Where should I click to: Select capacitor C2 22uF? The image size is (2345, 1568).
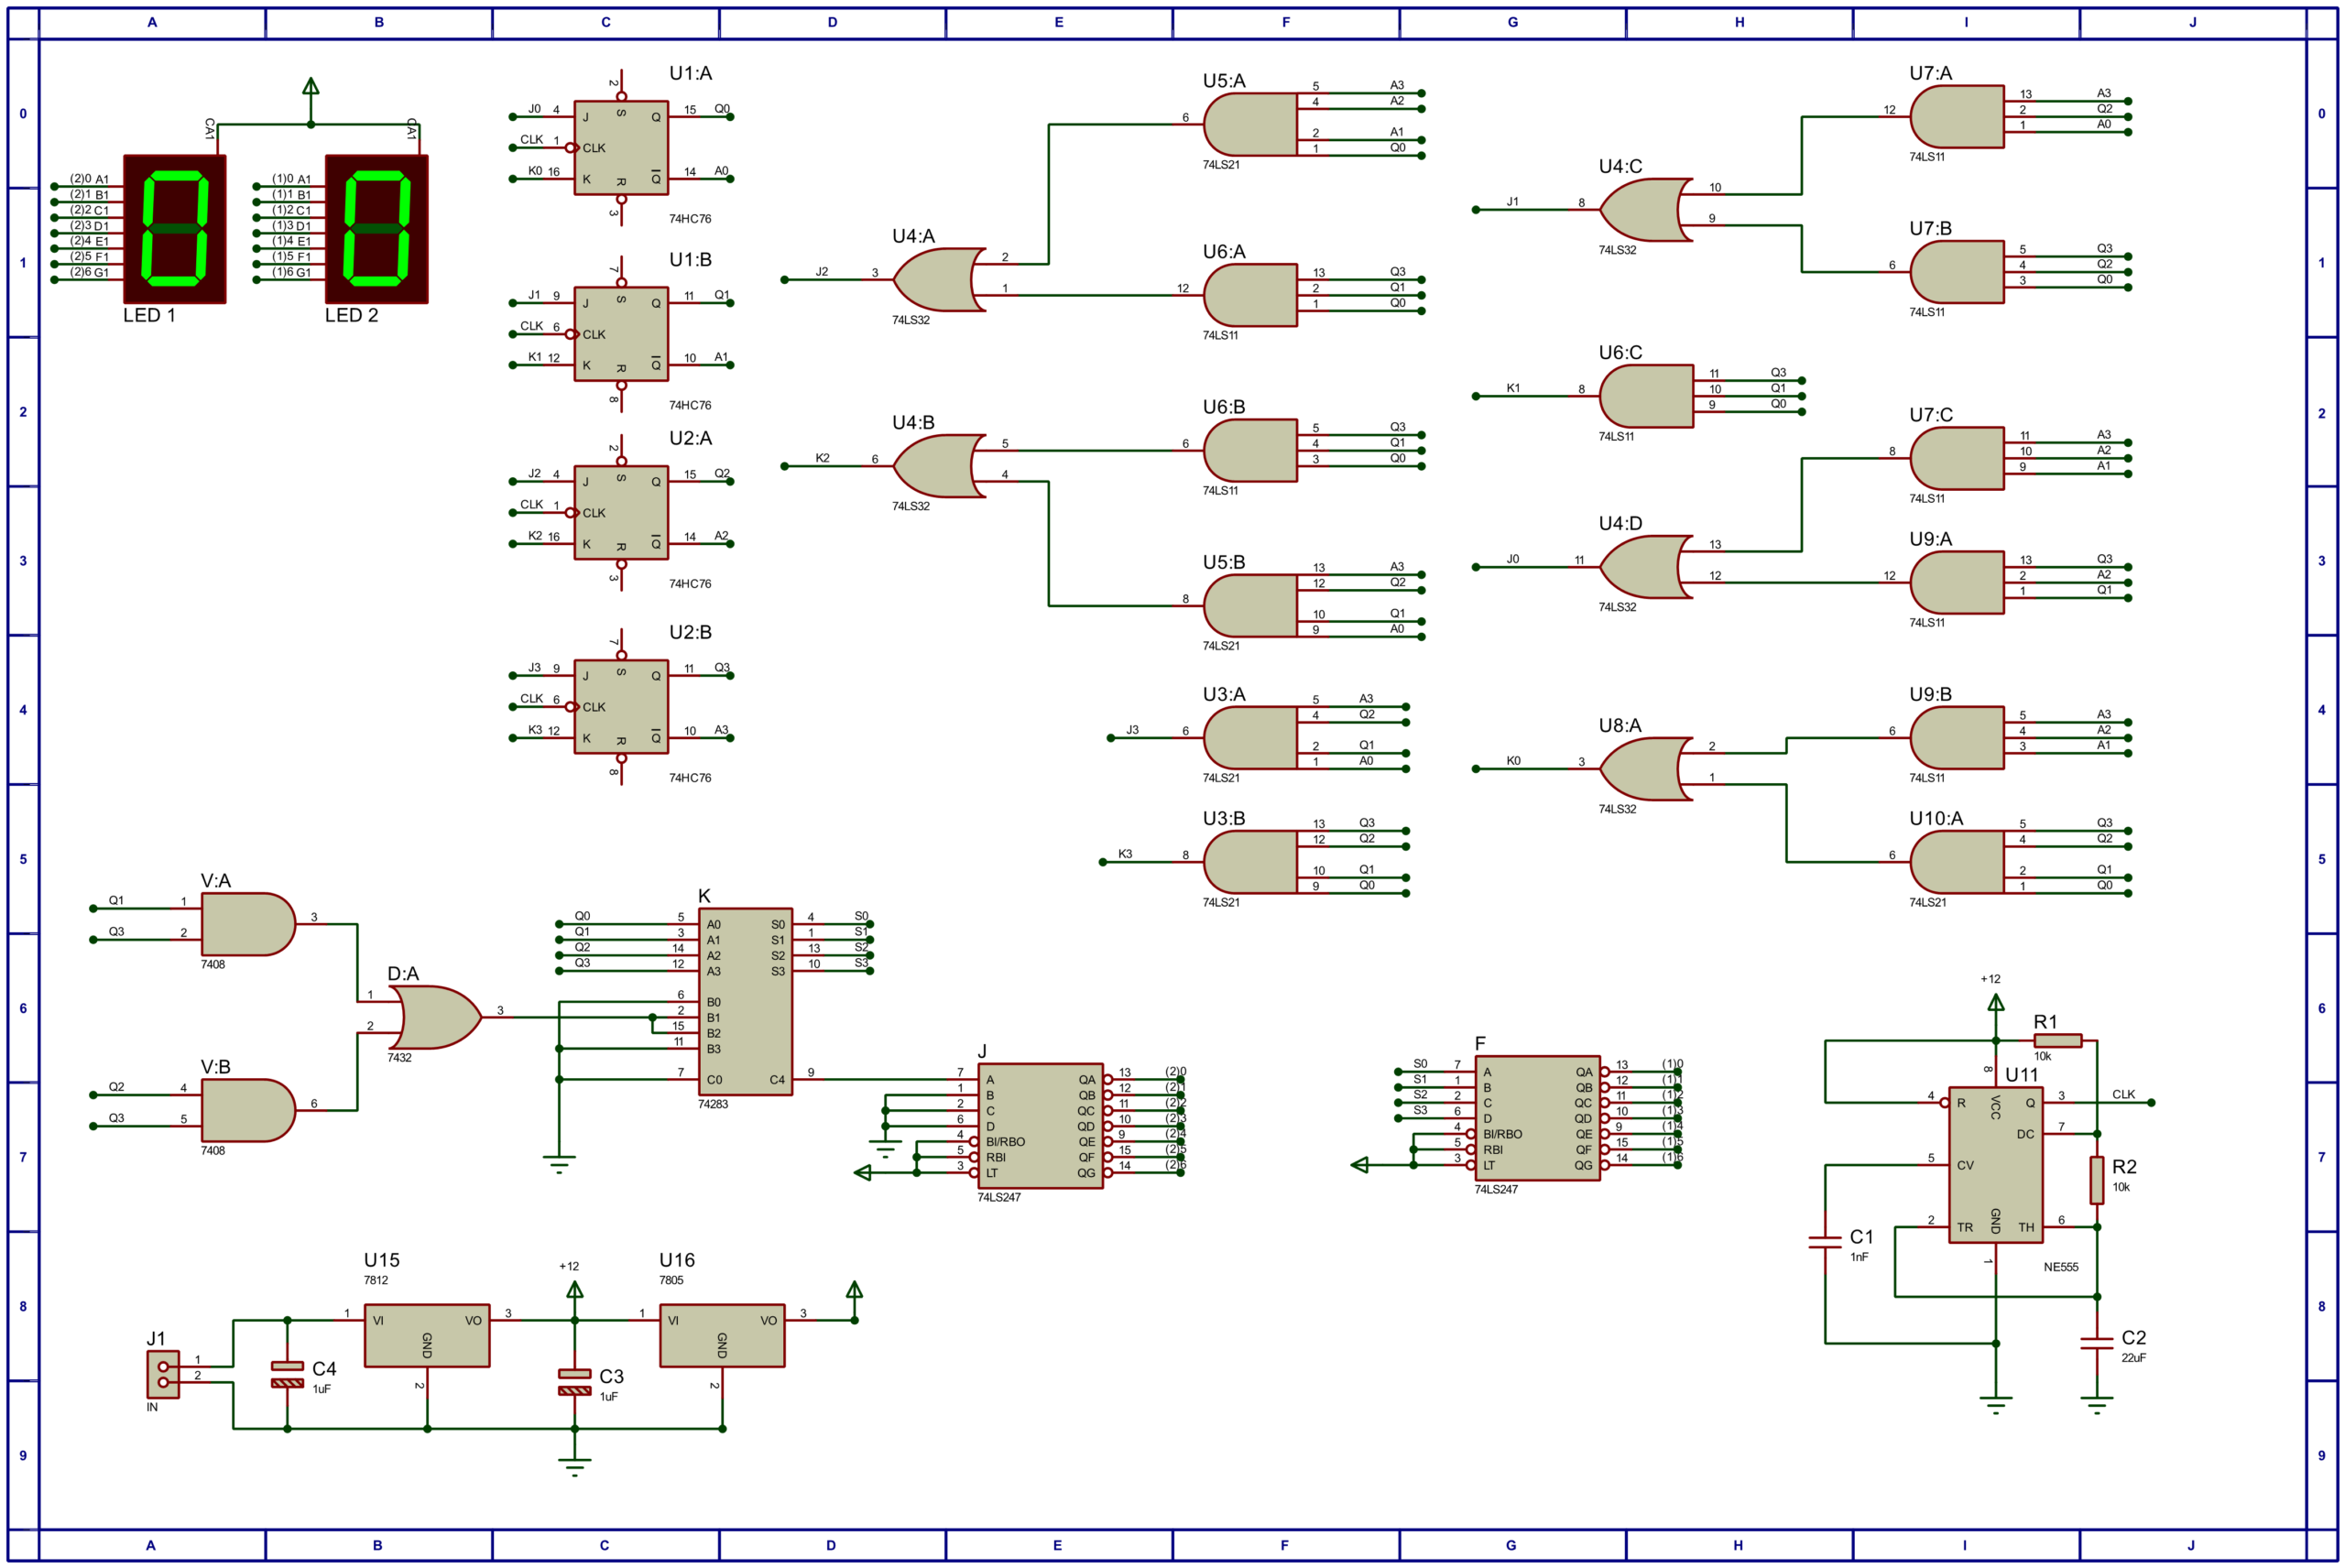2096,1343
